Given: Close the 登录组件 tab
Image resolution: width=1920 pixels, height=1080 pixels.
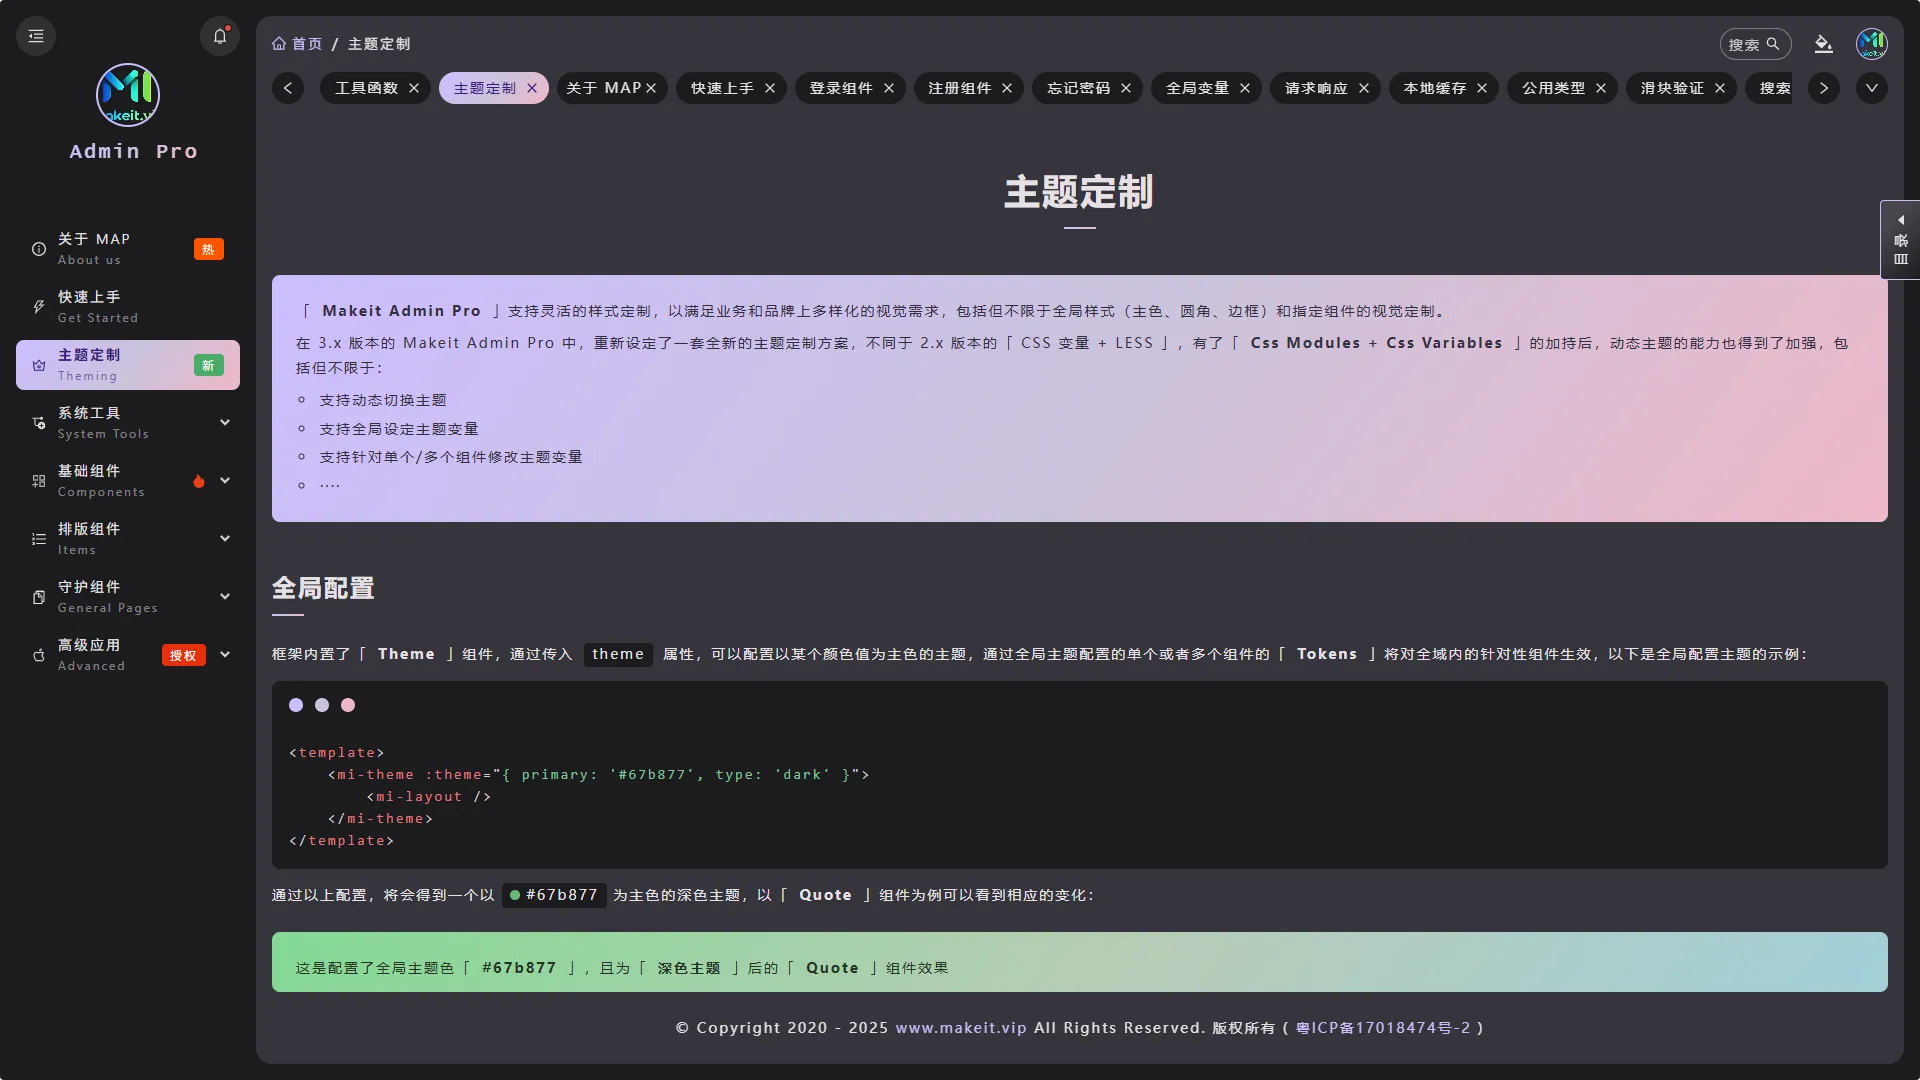Looking at the screenshot, I should tap(889, 88).
